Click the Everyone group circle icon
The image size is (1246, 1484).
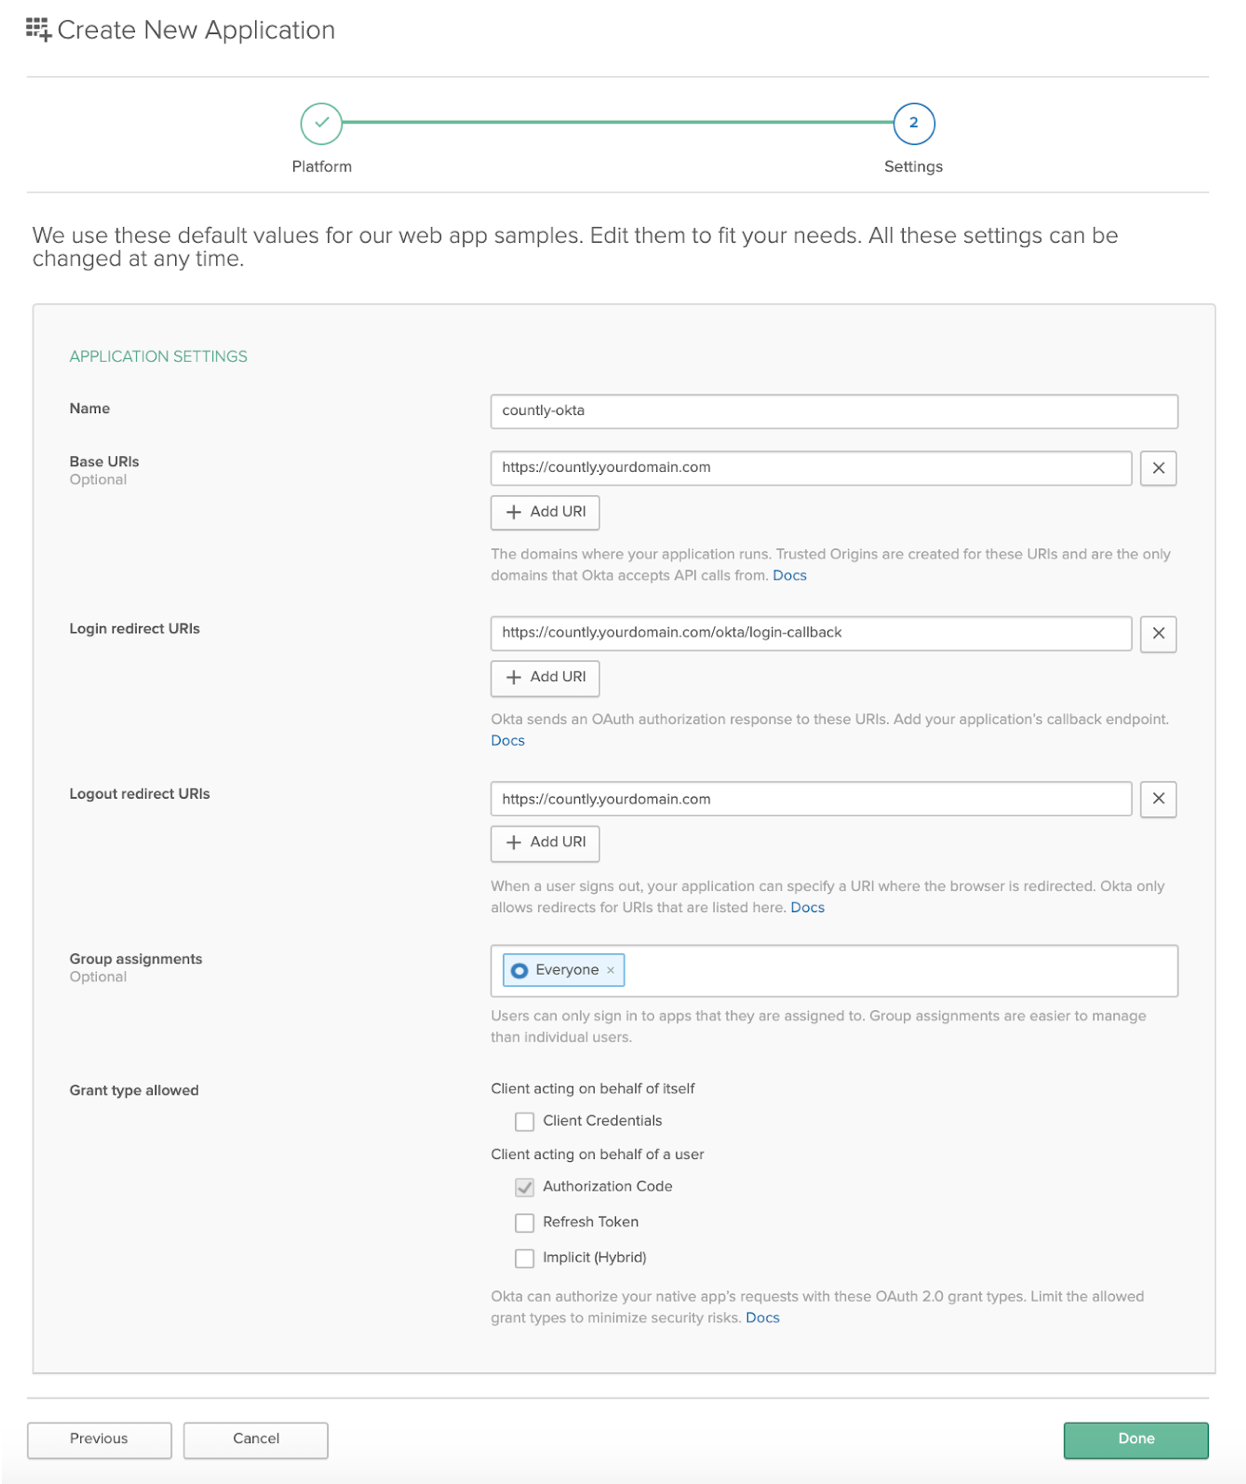click(x=519, y=970)
